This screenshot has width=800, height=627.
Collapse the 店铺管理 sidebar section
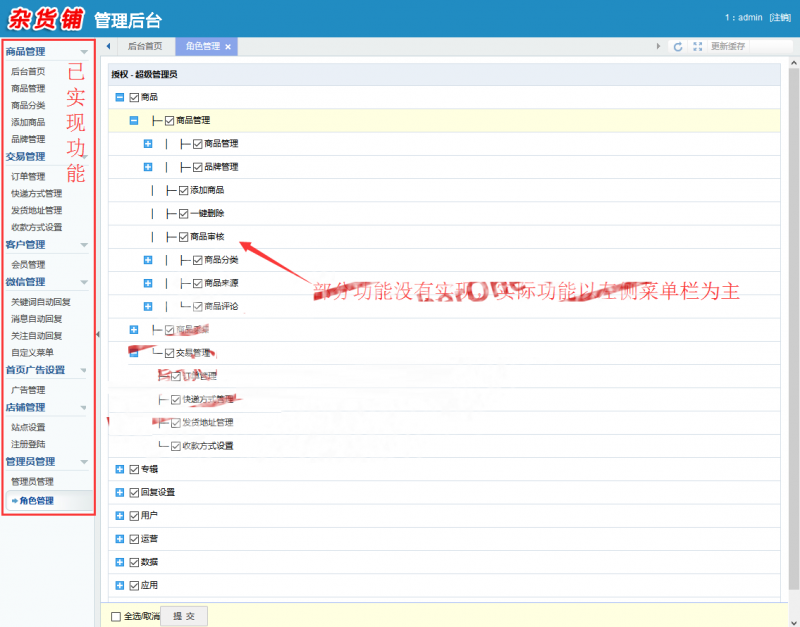(x=84, y=408)
